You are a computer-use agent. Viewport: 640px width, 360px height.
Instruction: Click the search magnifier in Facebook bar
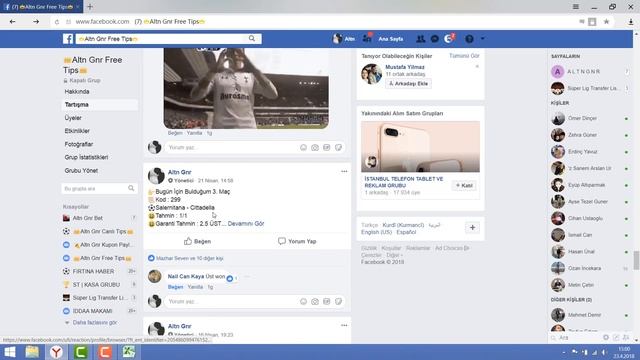pyautogui.click(x=252, y=38)
